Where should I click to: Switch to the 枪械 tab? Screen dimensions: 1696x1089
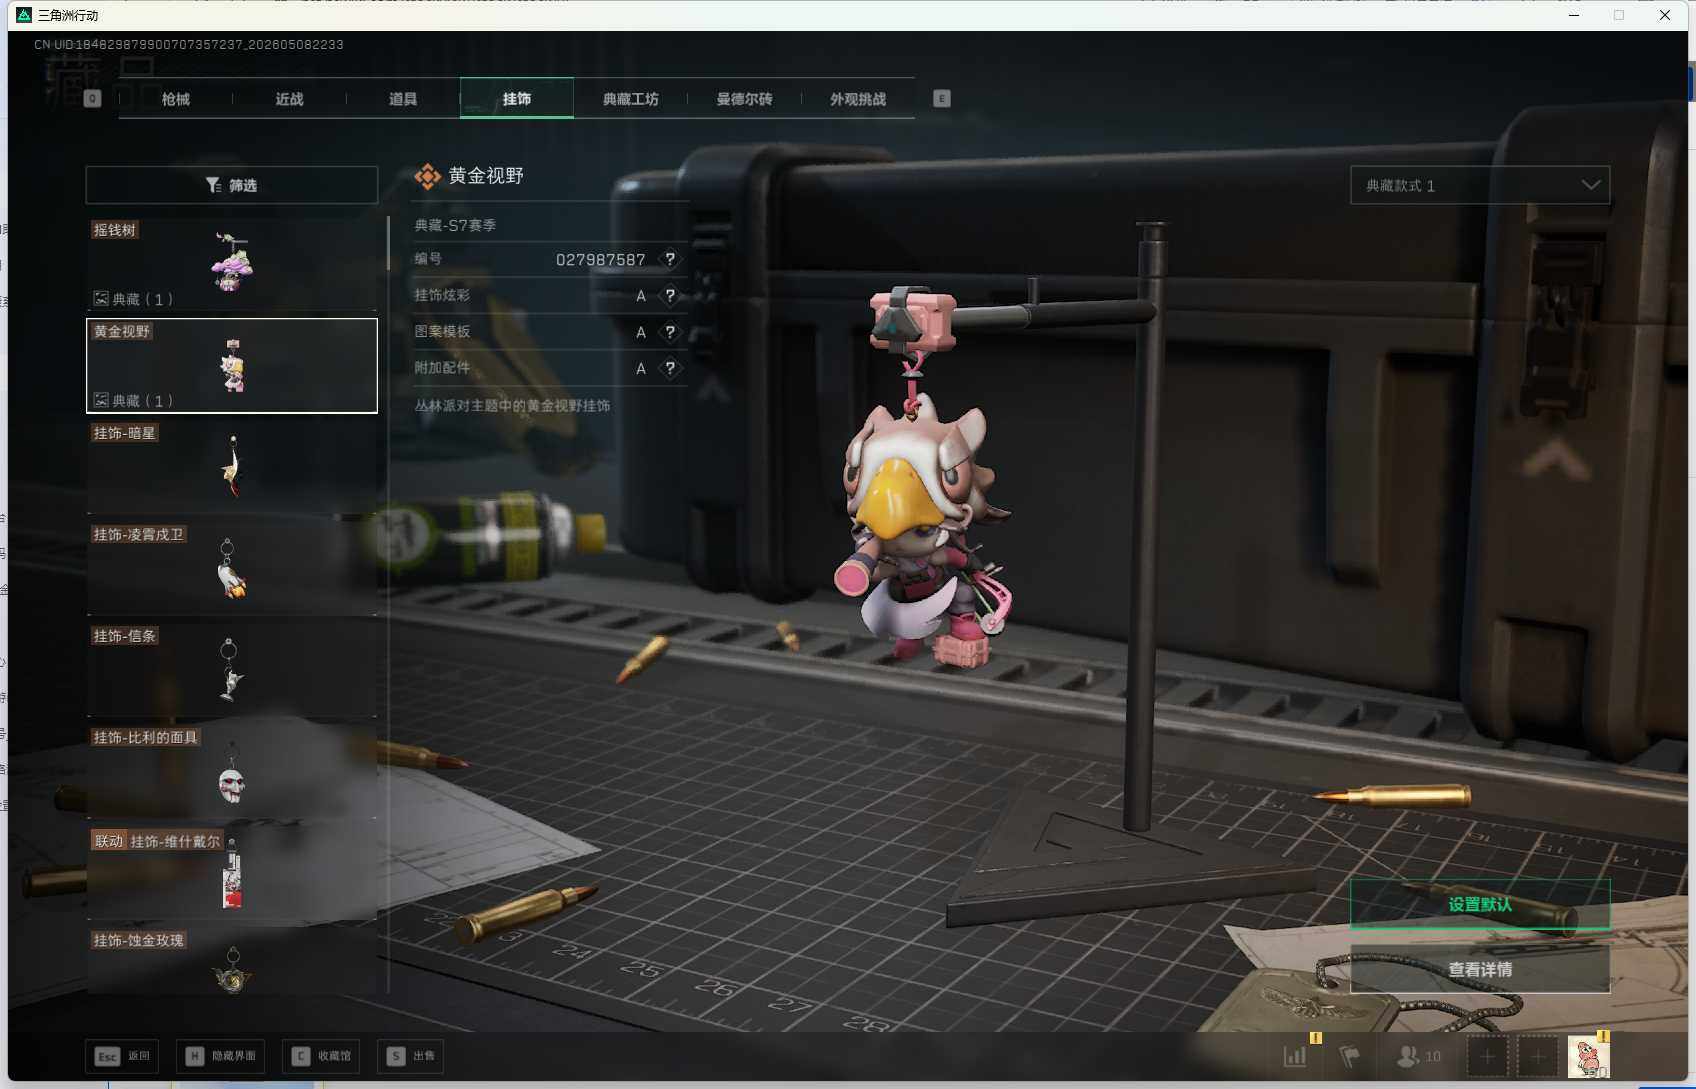175,99
